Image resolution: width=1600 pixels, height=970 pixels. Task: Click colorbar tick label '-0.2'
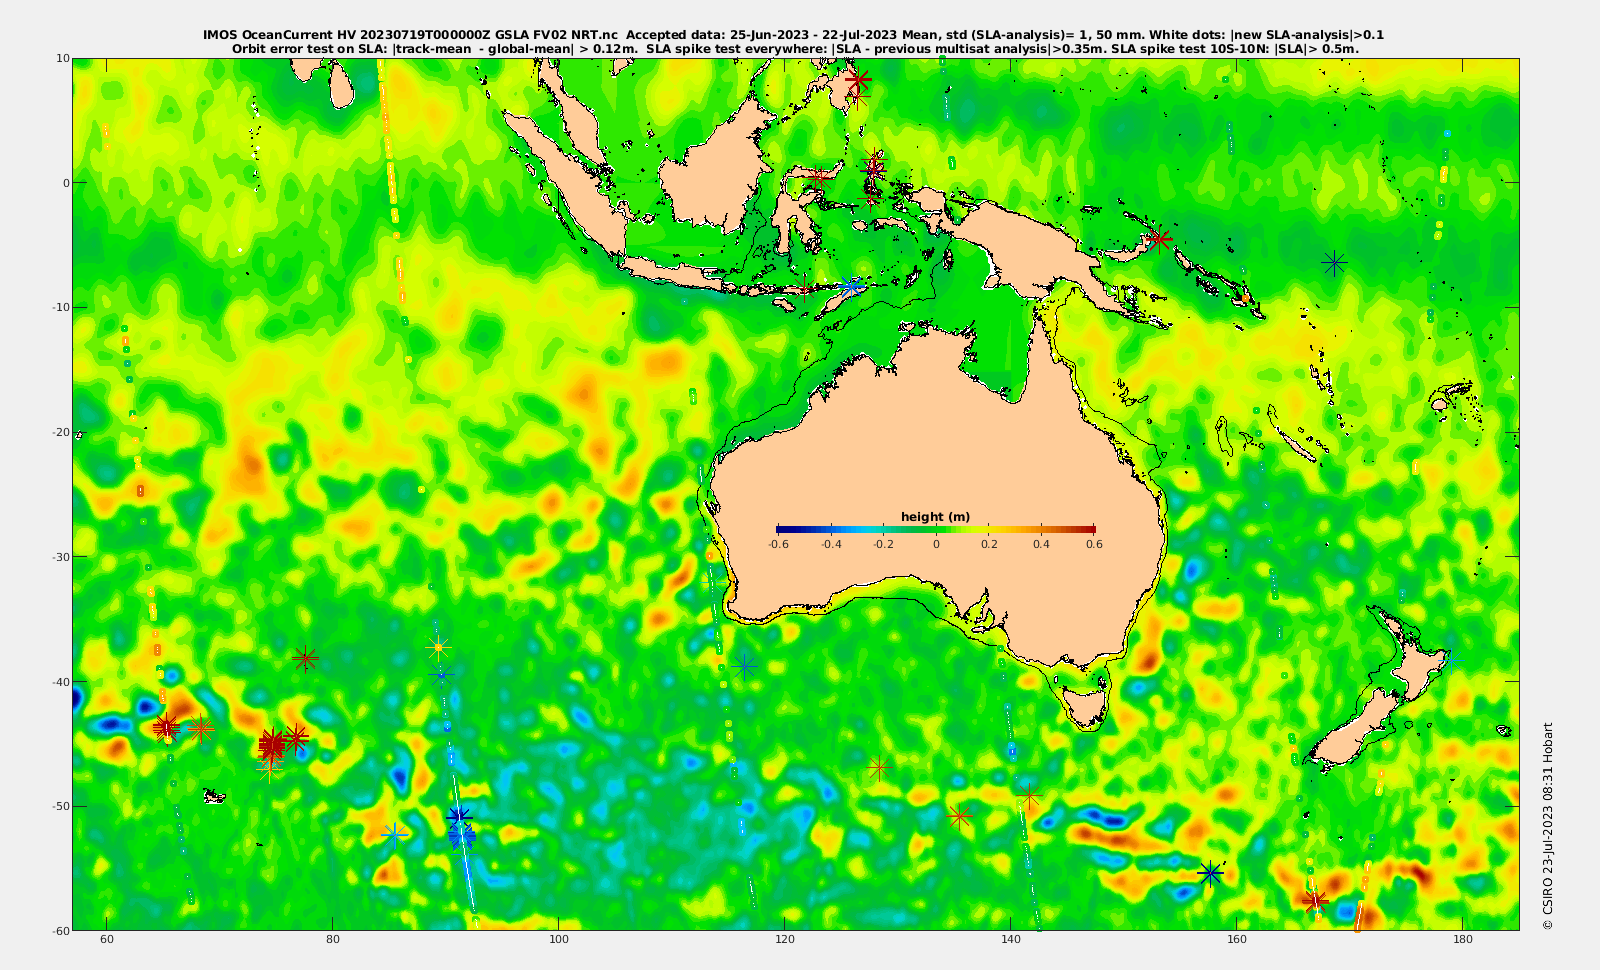(x=884, y=544)
